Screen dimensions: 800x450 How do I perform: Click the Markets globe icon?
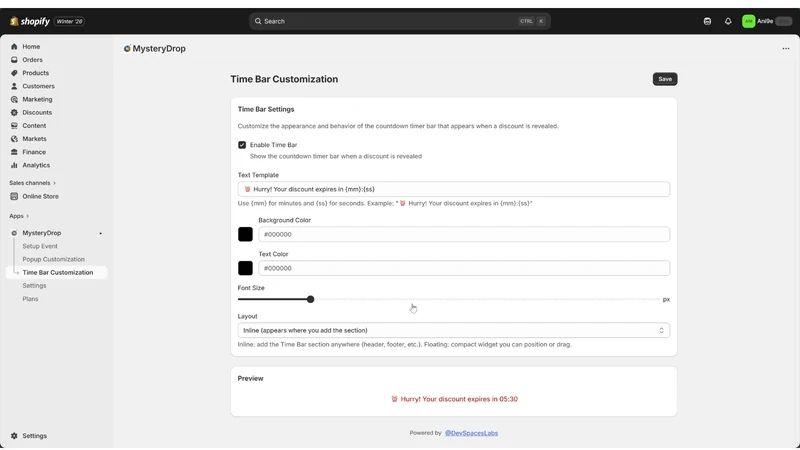(x=14, y=139)
